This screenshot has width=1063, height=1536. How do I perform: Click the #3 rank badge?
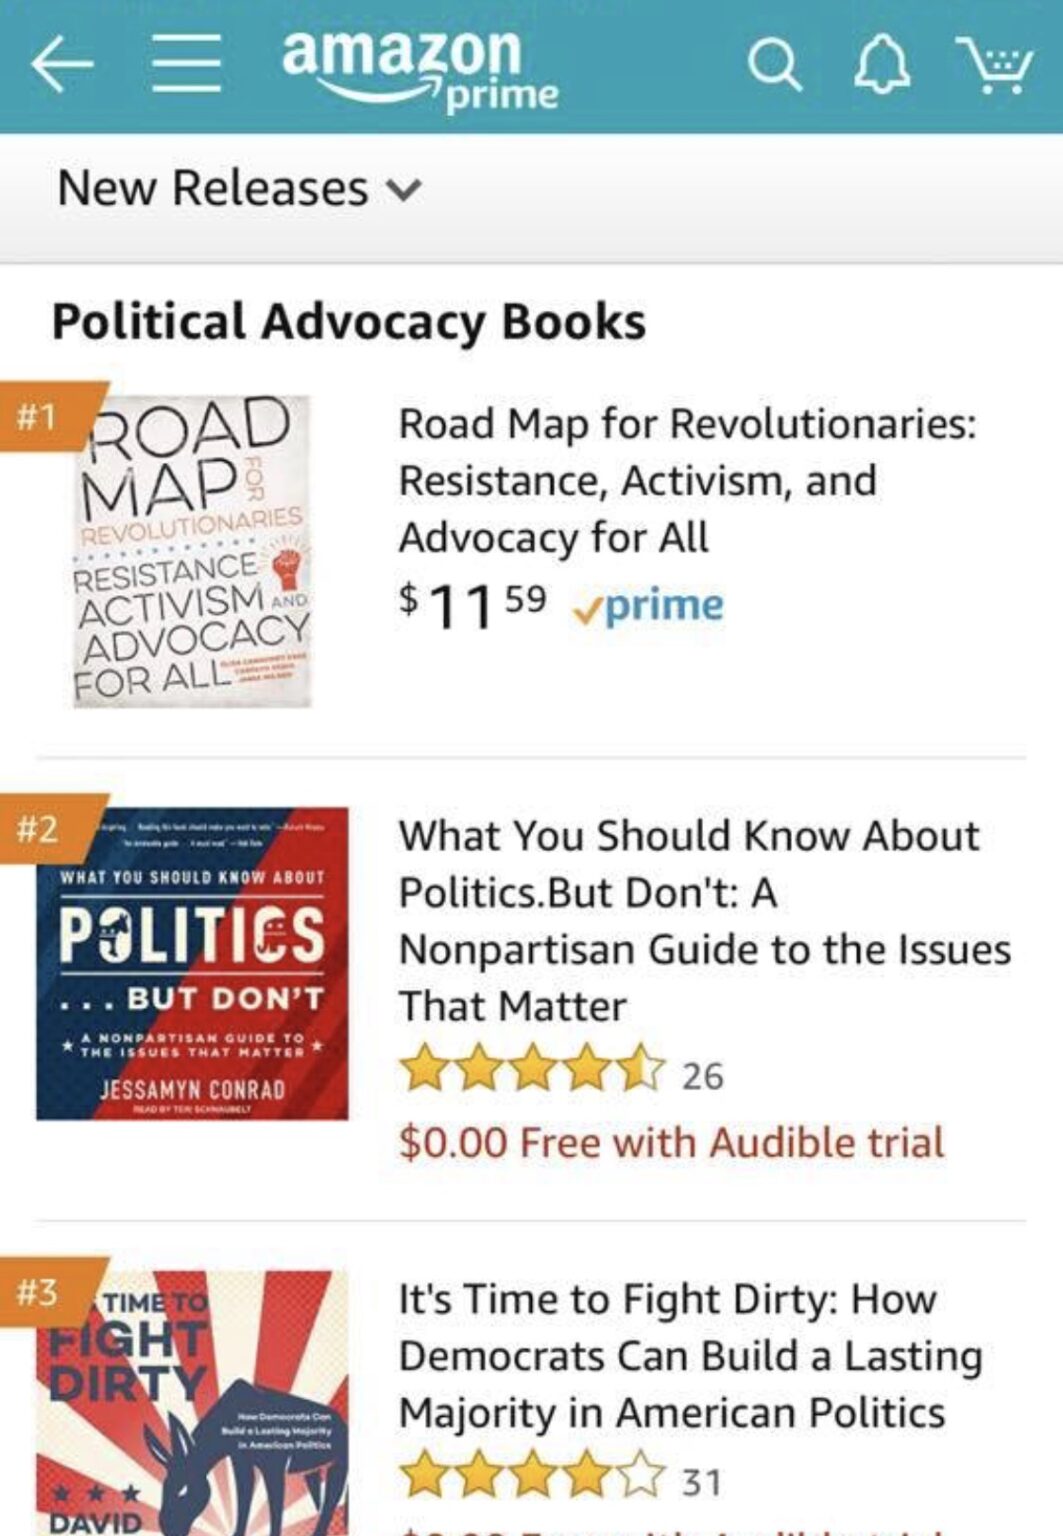tap(40, 1292)
